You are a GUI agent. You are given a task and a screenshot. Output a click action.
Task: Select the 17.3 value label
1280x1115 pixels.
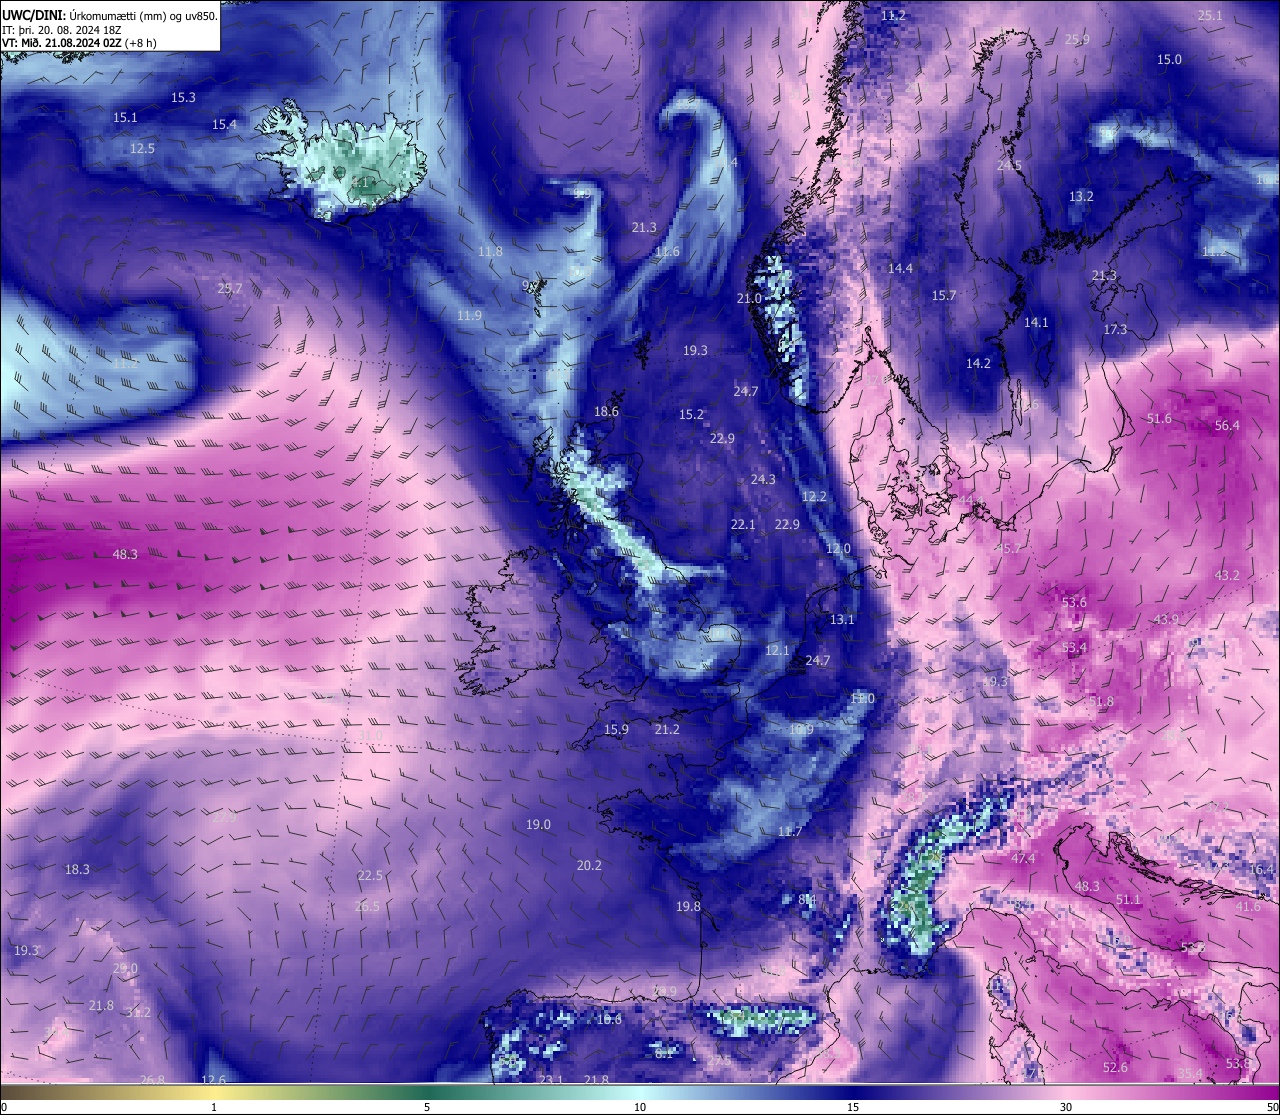pos(1115,330)
